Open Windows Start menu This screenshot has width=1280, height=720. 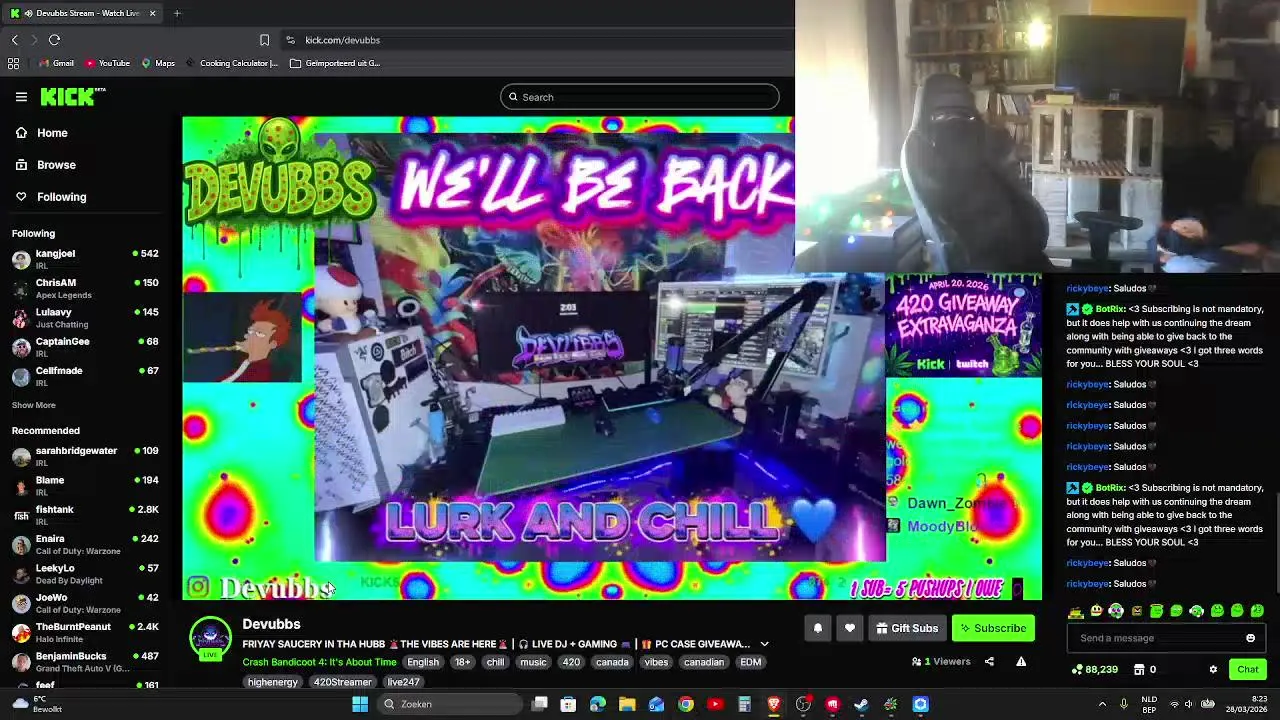pyautogui.click(x=360, y=704)
